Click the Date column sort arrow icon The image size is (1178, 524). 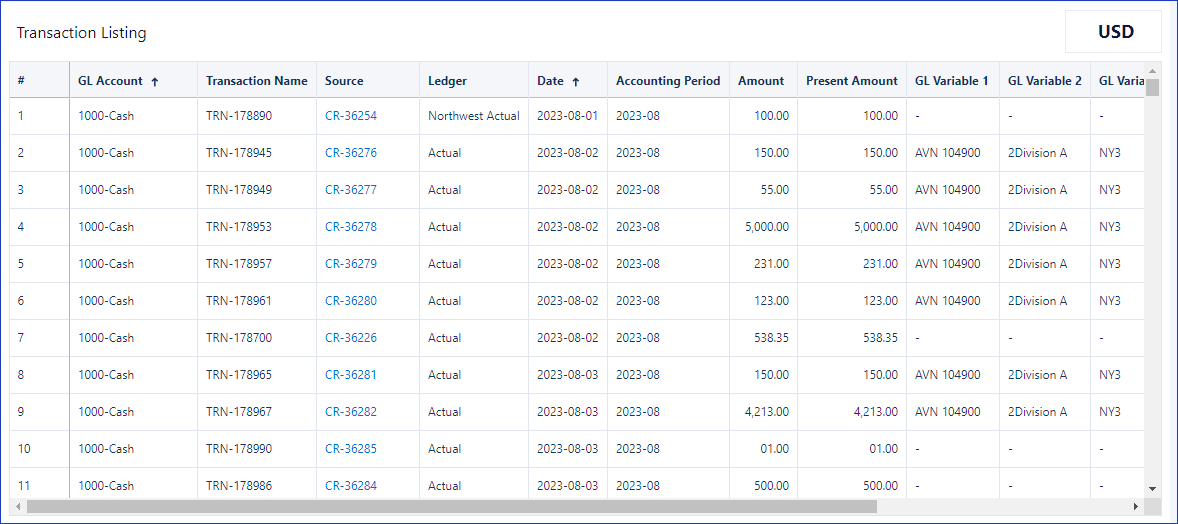pyautogui.click(x=575, y=81)
